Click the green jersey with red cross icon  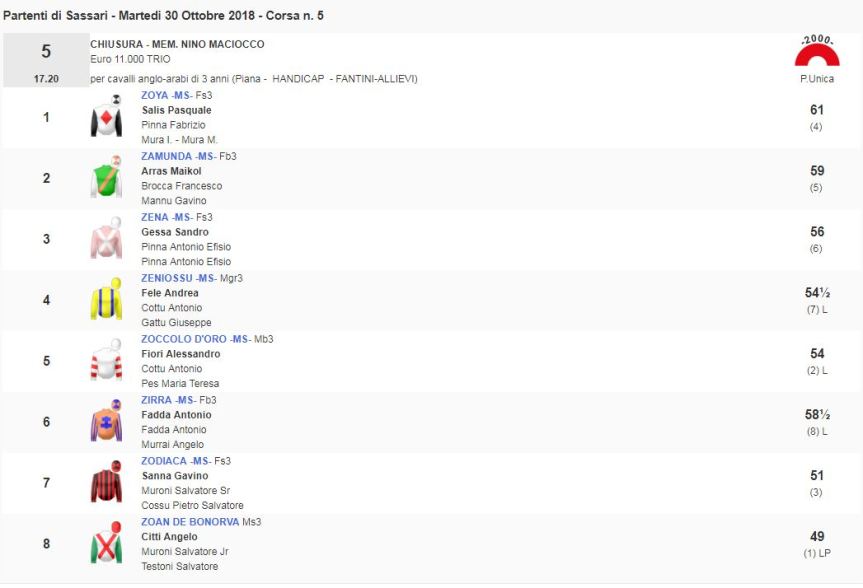tap(106, 544)
